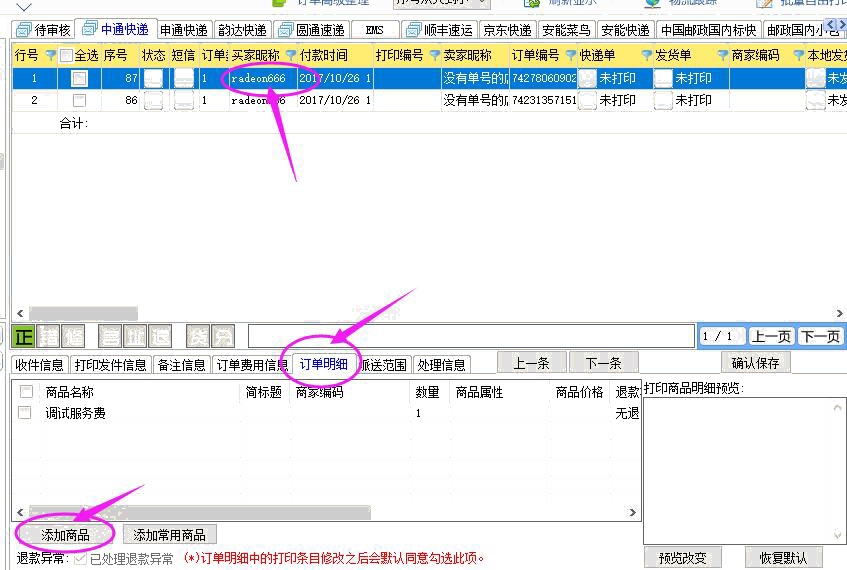This screenshot has width=847, height=570.
Task: Click the 确认保存 button
Action: [755, 363]
